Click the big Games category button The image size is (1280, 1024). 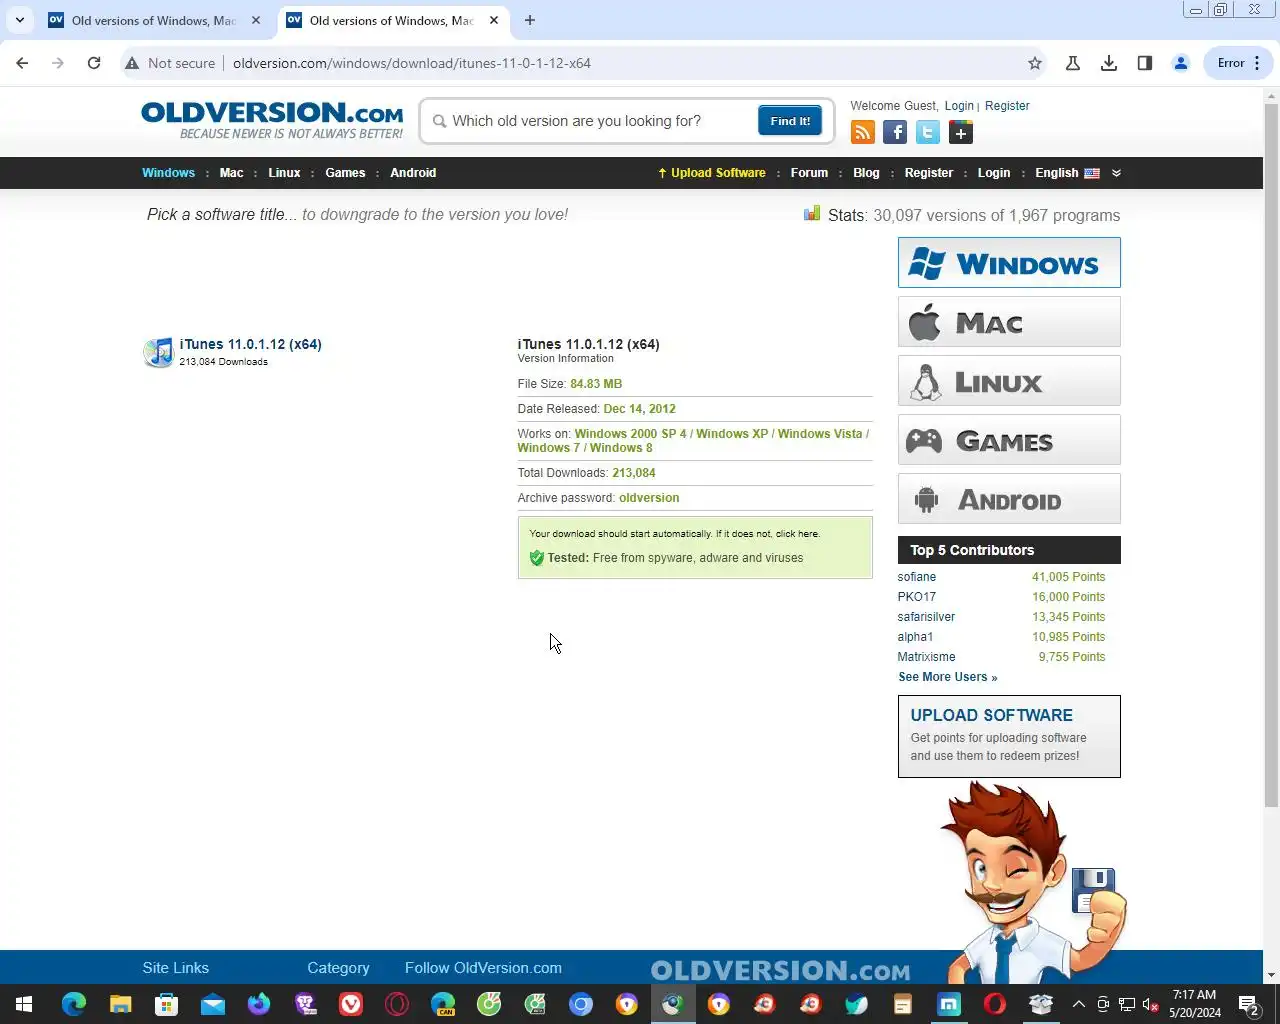tap(1009, 440)
